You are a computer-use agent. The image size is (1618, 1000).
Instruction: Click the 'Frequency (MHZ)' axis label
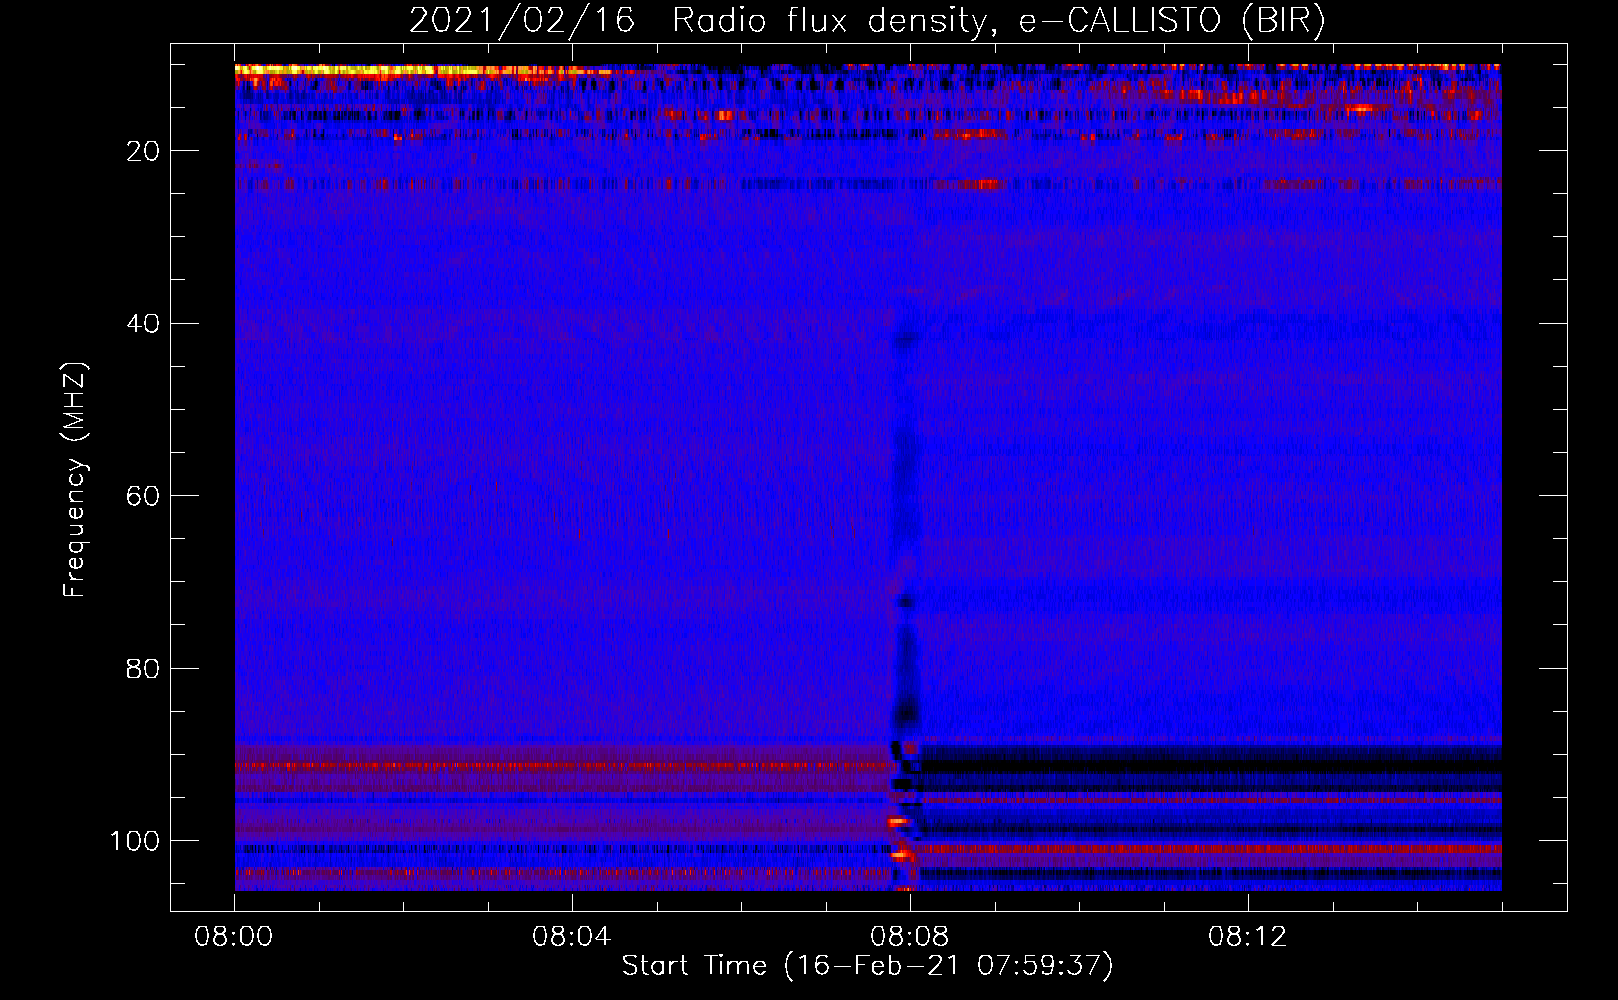tap(75, 480)
